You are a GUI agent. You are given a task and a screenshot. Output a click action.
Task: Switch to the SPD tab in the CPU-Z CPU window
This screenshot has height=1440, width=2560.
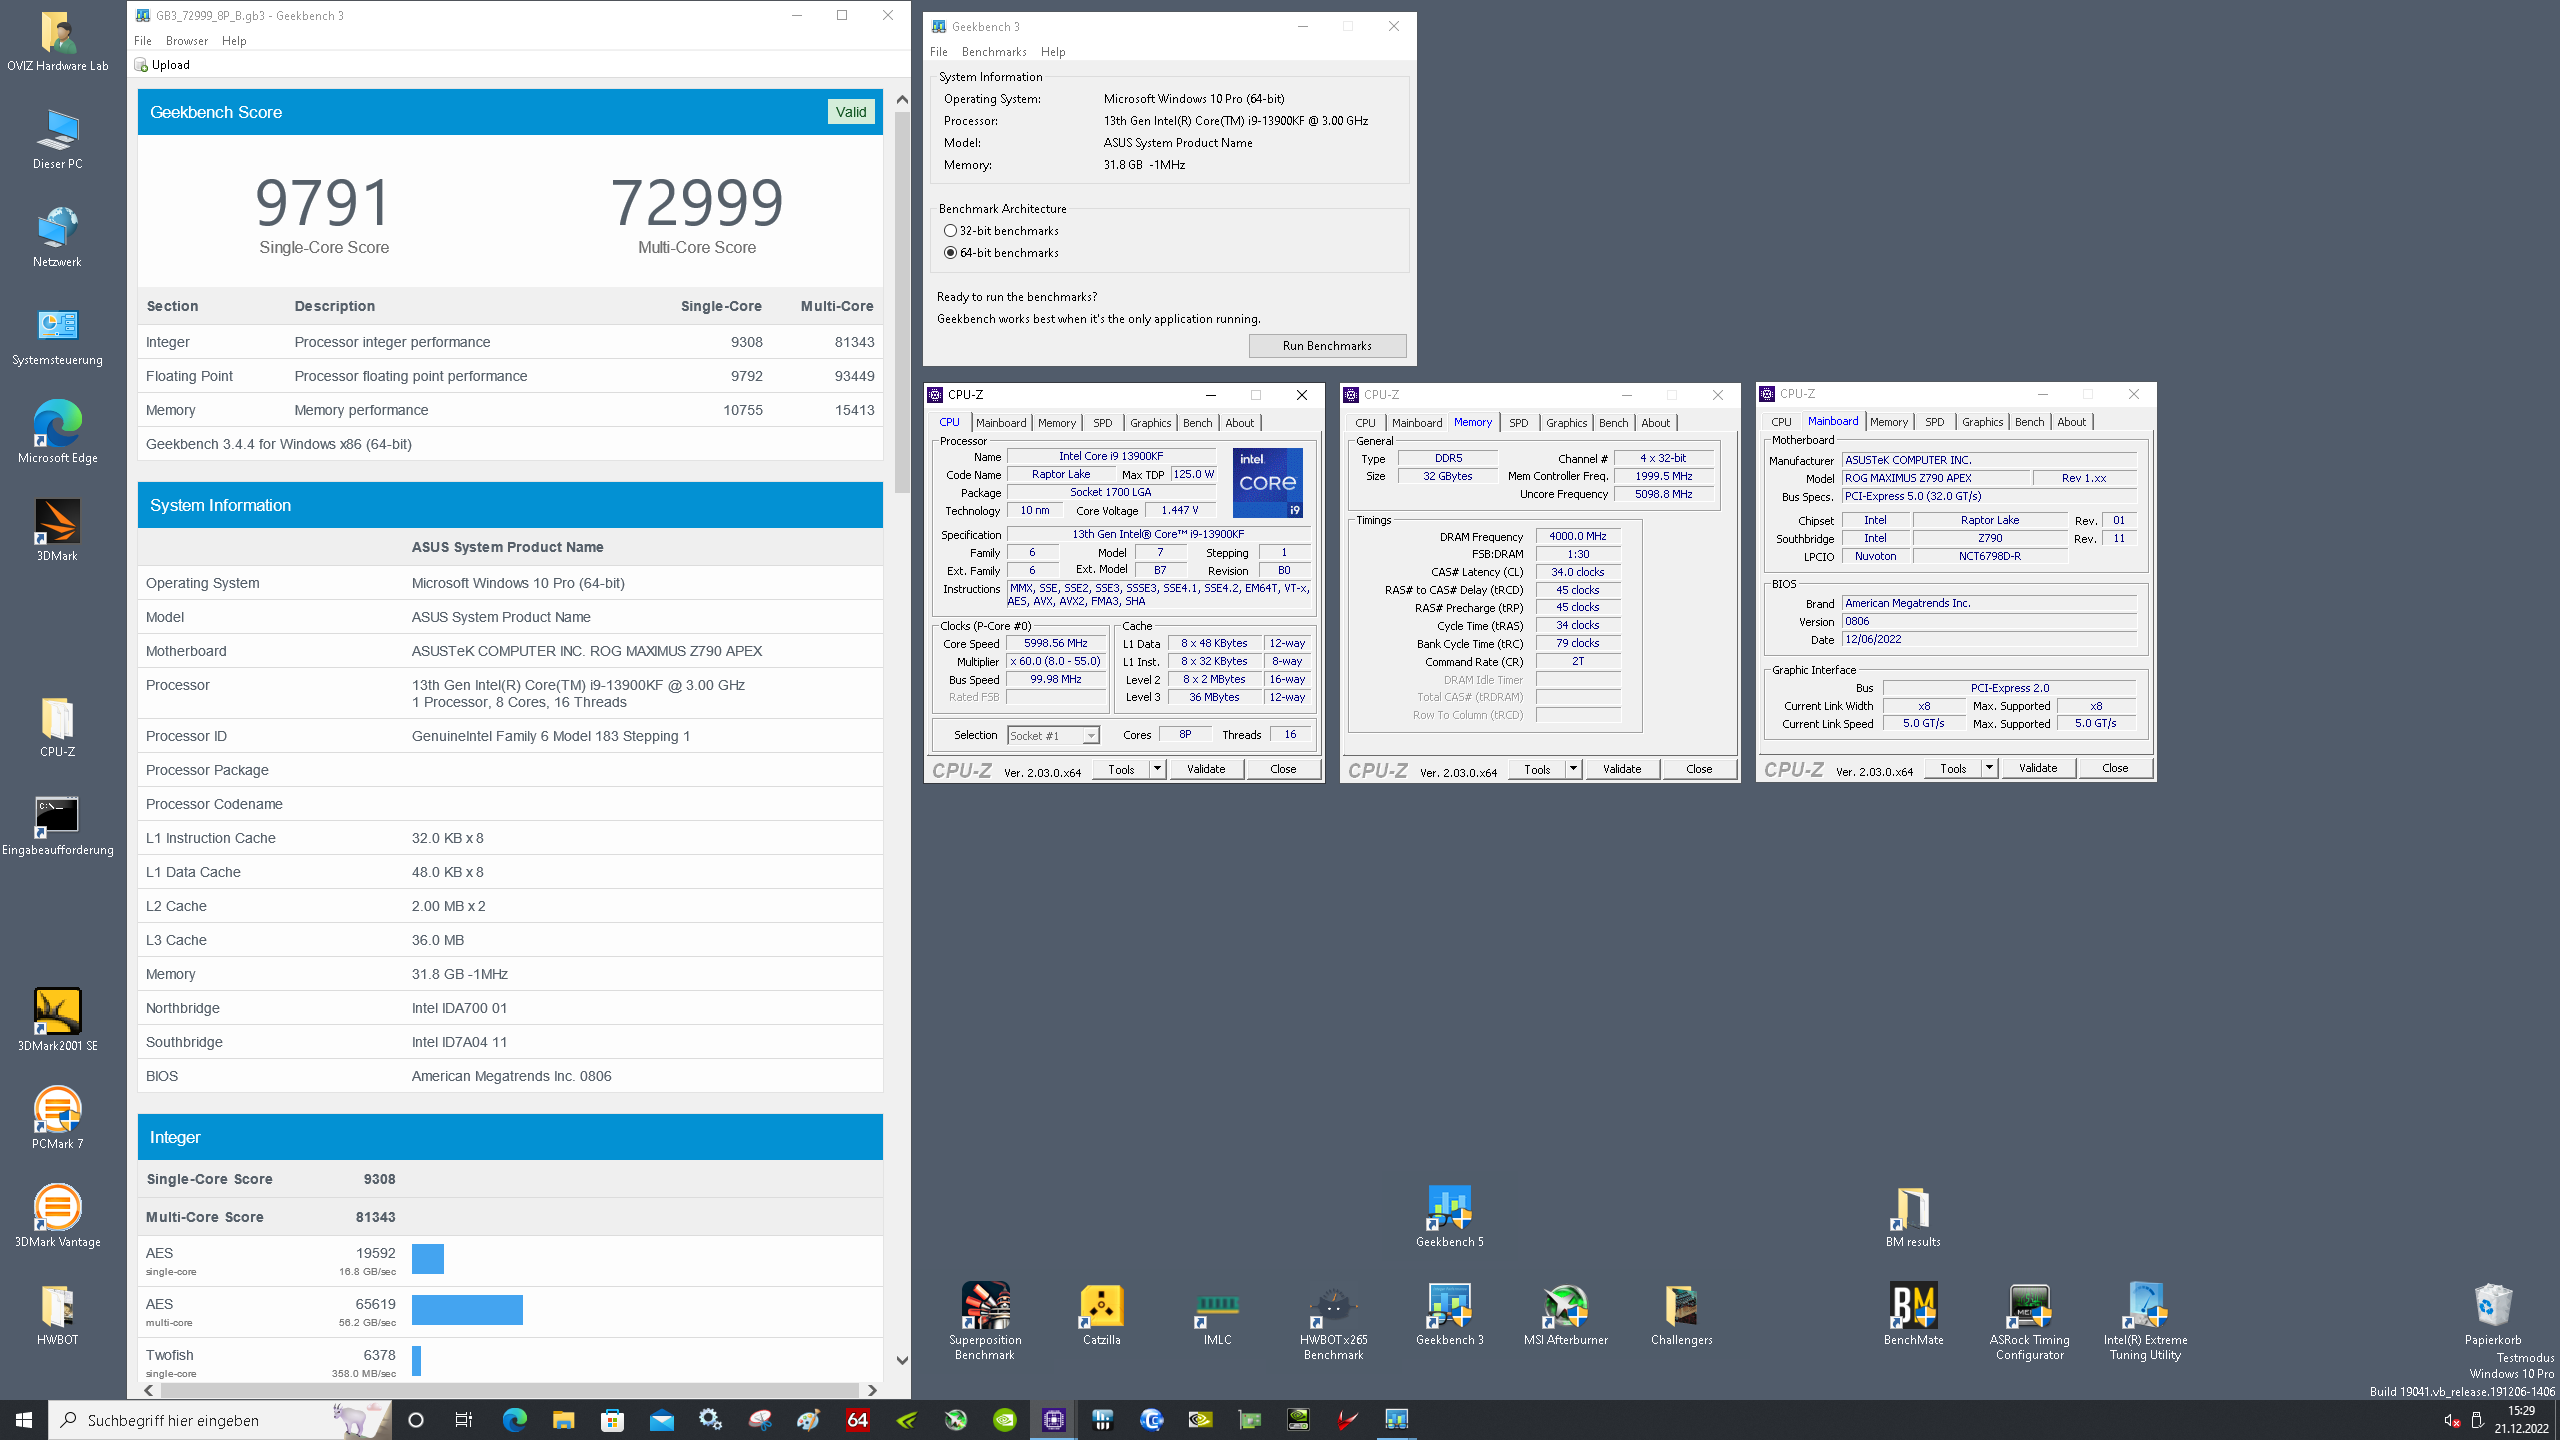coord(1102,423)
